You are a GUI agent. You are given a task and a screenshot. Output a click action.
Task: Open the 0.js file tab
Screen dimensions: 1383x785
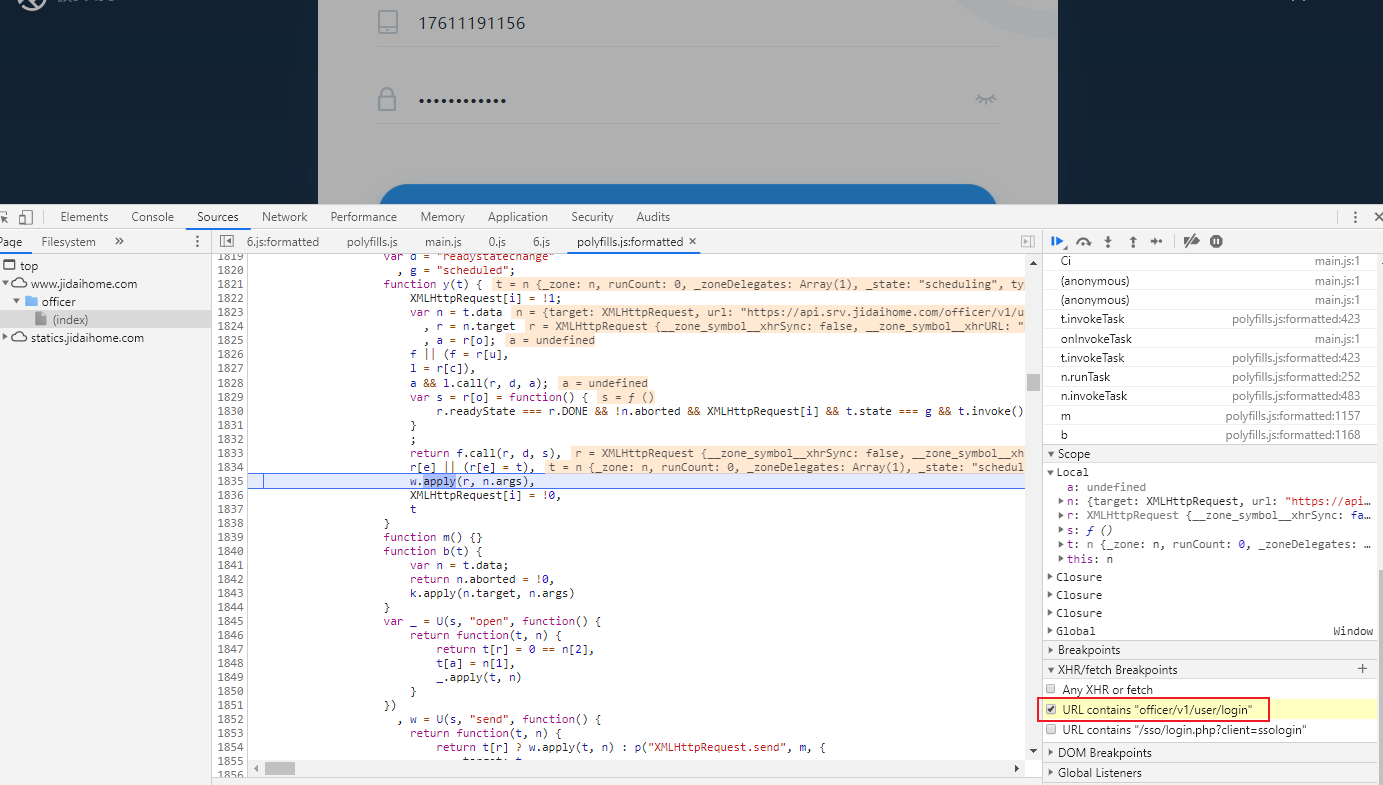tap(497, 241)
